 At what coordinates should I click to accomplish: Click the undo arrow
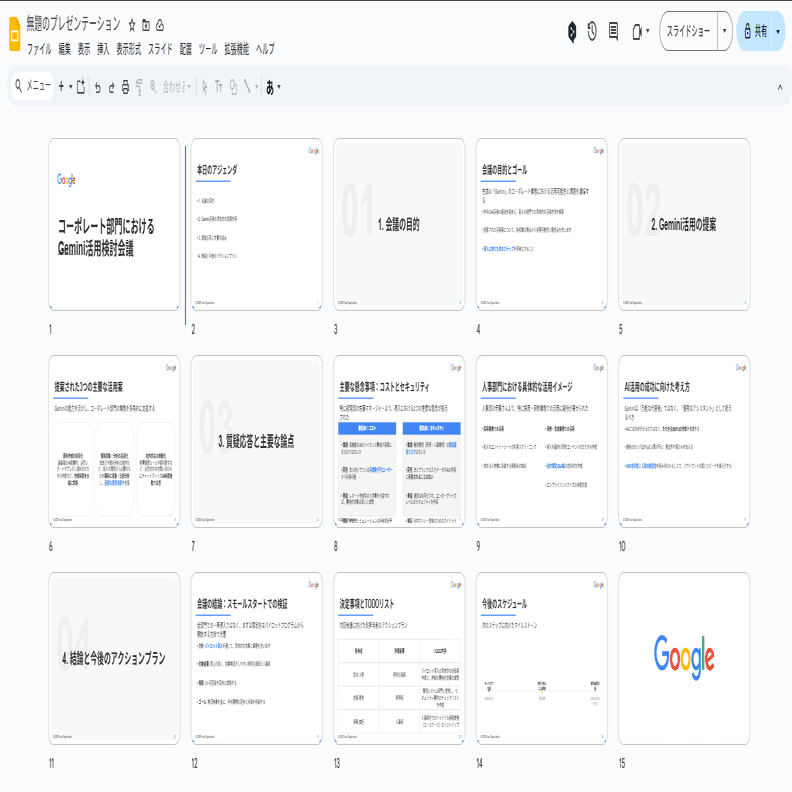(x=97, y=87)
